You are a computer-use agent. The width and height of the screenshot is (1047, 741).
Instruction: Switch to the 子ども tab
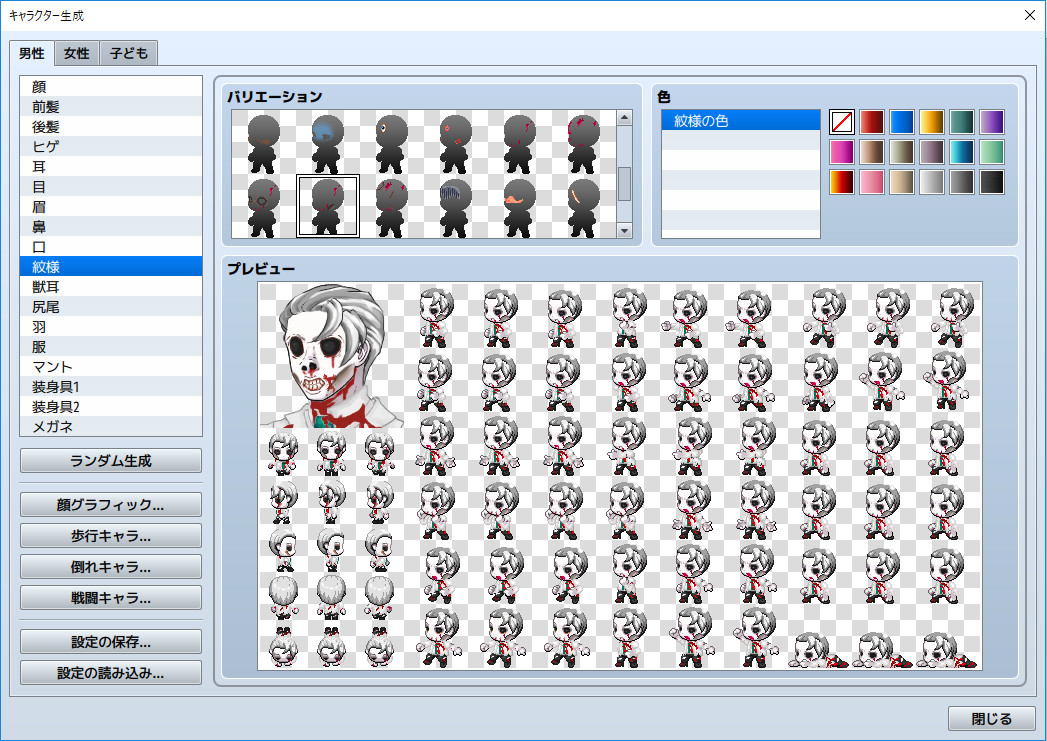click(x=128, y=53)
